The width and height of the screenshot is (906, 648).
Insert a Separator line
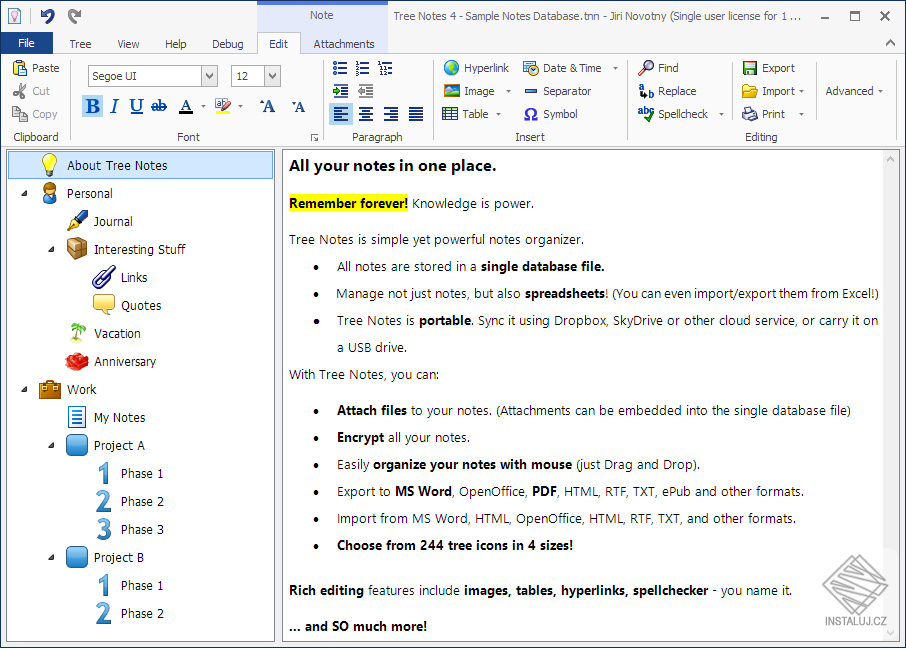557,91
